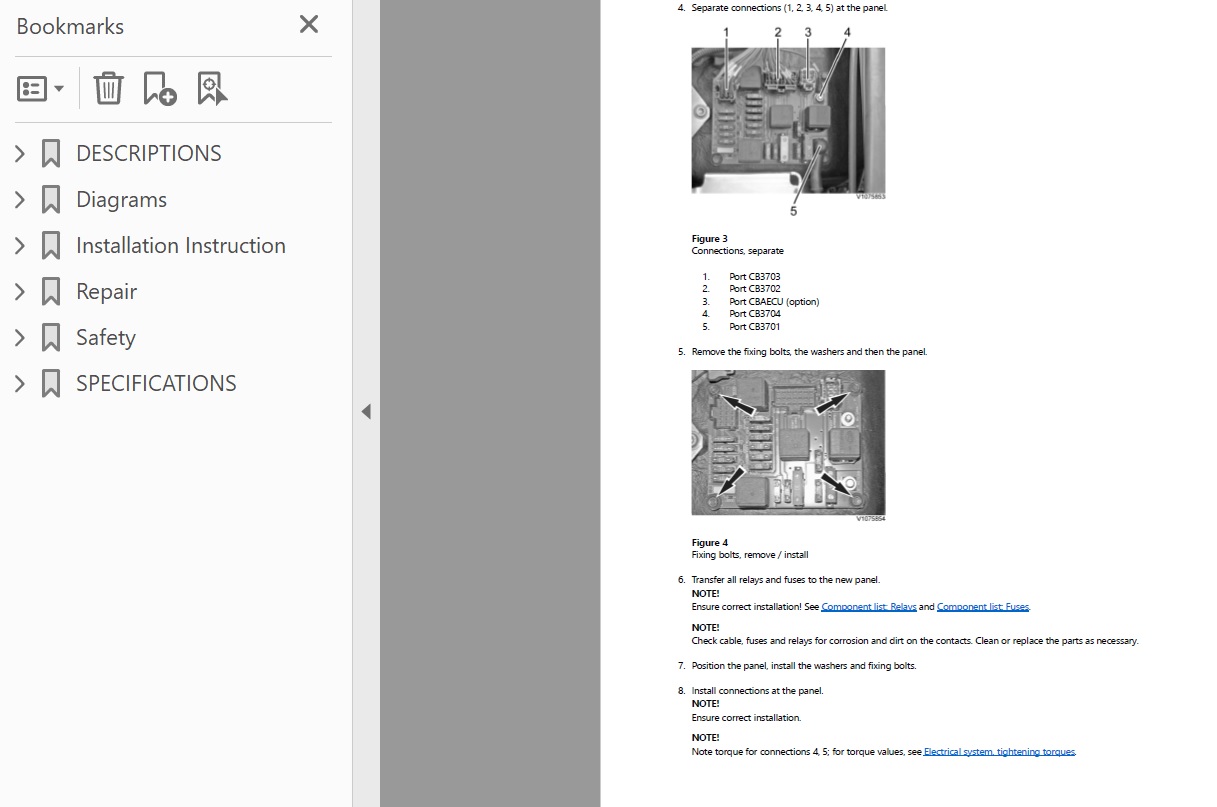Collapse the navigation pane with the arrow
1217x807 pixels.
[x=366, y=411]
